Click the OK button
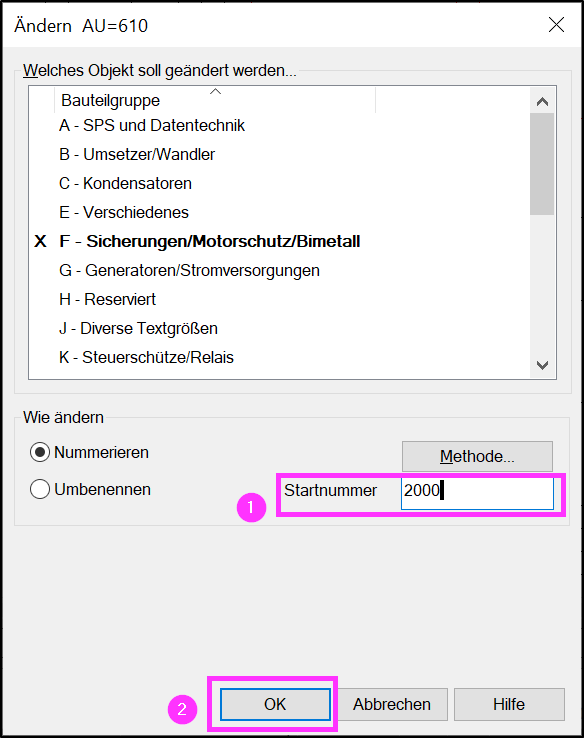This screenshot has height=738, width=584. [275, 704]
